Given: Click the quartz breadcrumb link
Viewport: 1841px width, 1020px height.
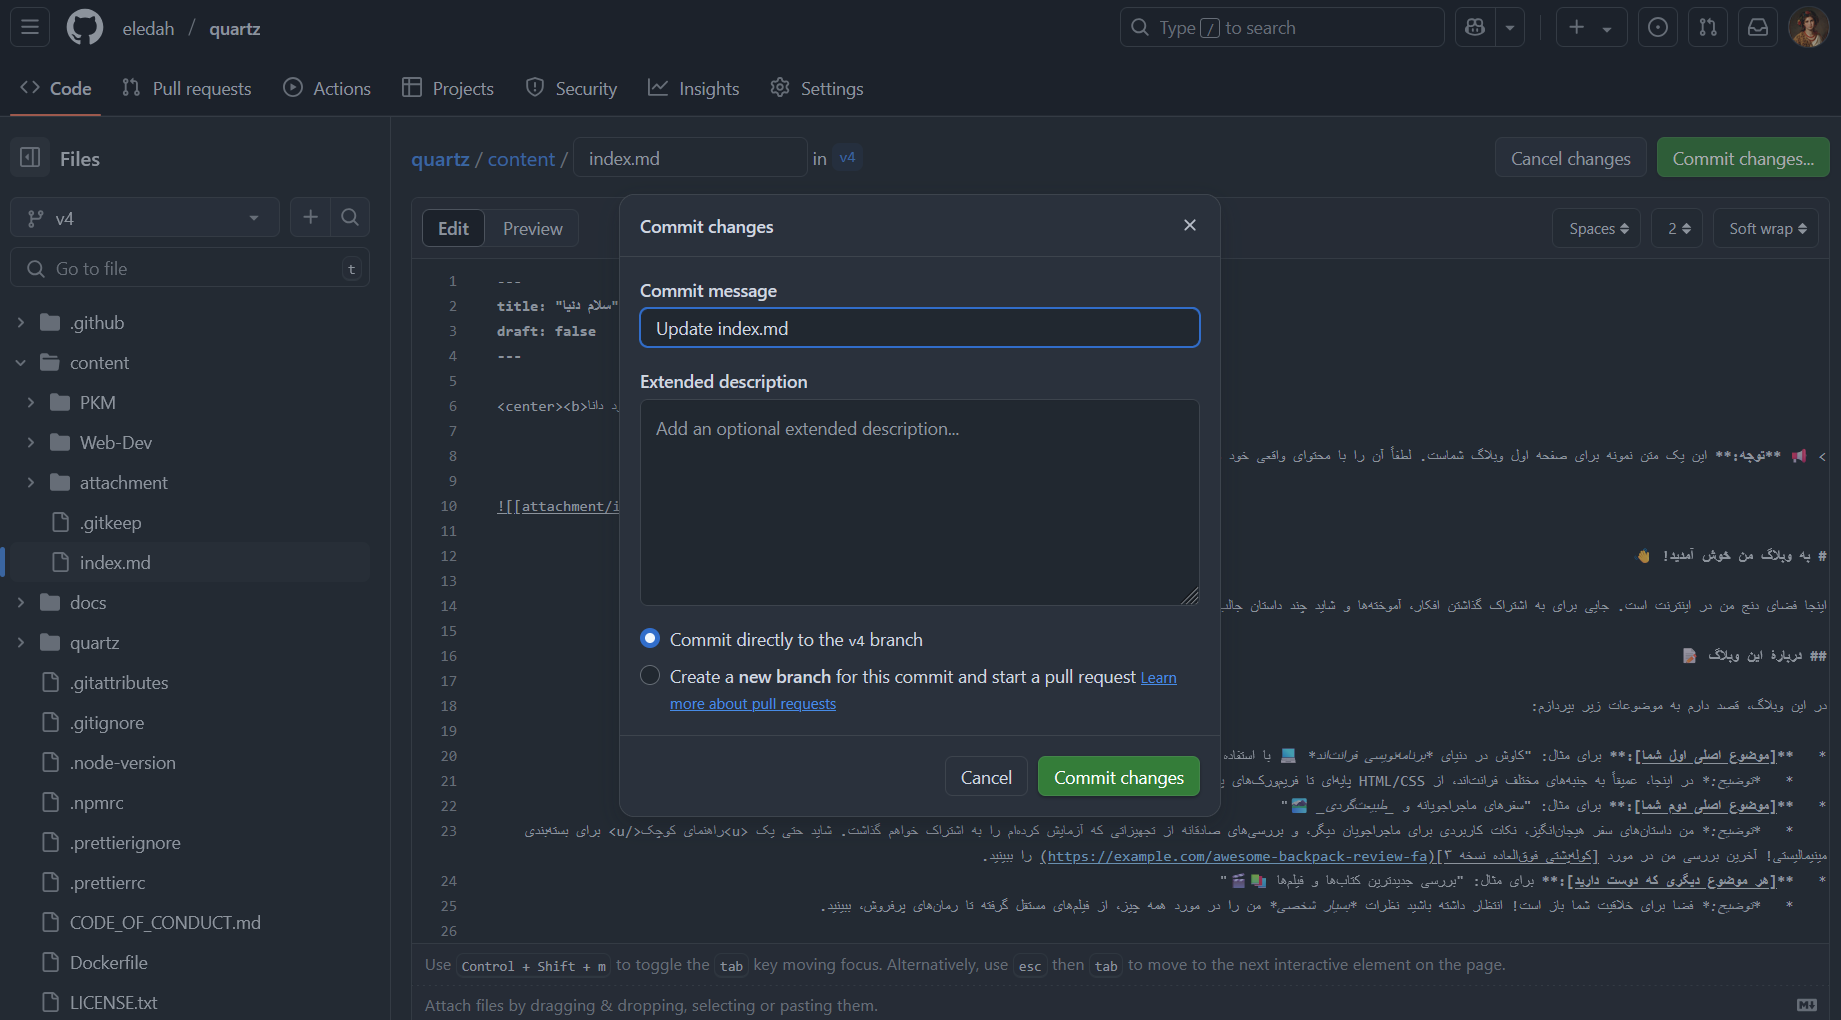Looking at the screenshot, I should (x=440, y=158).
